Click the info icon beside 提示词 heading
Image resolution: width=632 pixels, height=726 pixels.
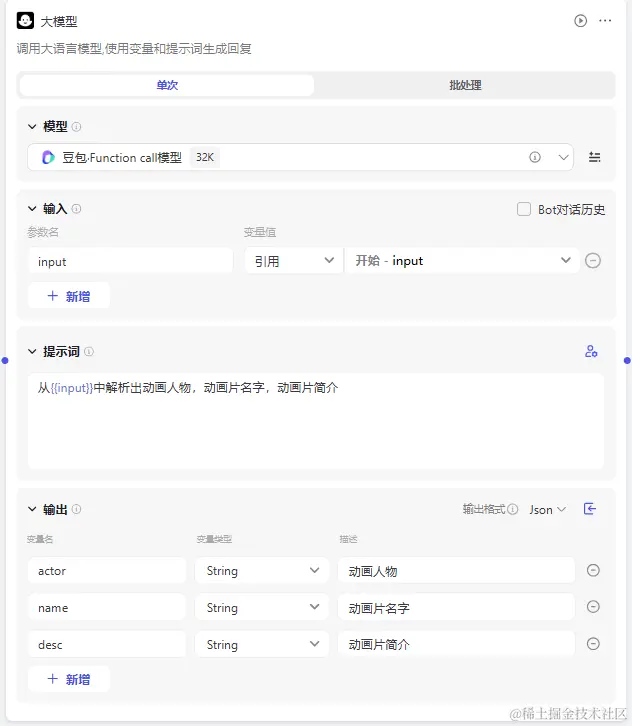point(89,351)
